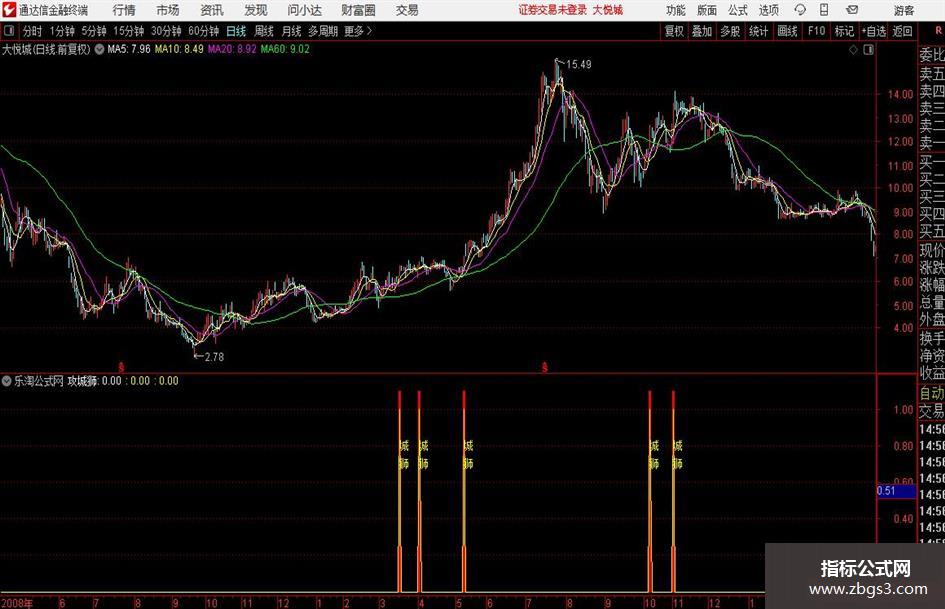Click the customer service headset icon
Image resolution: width=945 pixels, height=609 pixels.
[x=800, y=10]
